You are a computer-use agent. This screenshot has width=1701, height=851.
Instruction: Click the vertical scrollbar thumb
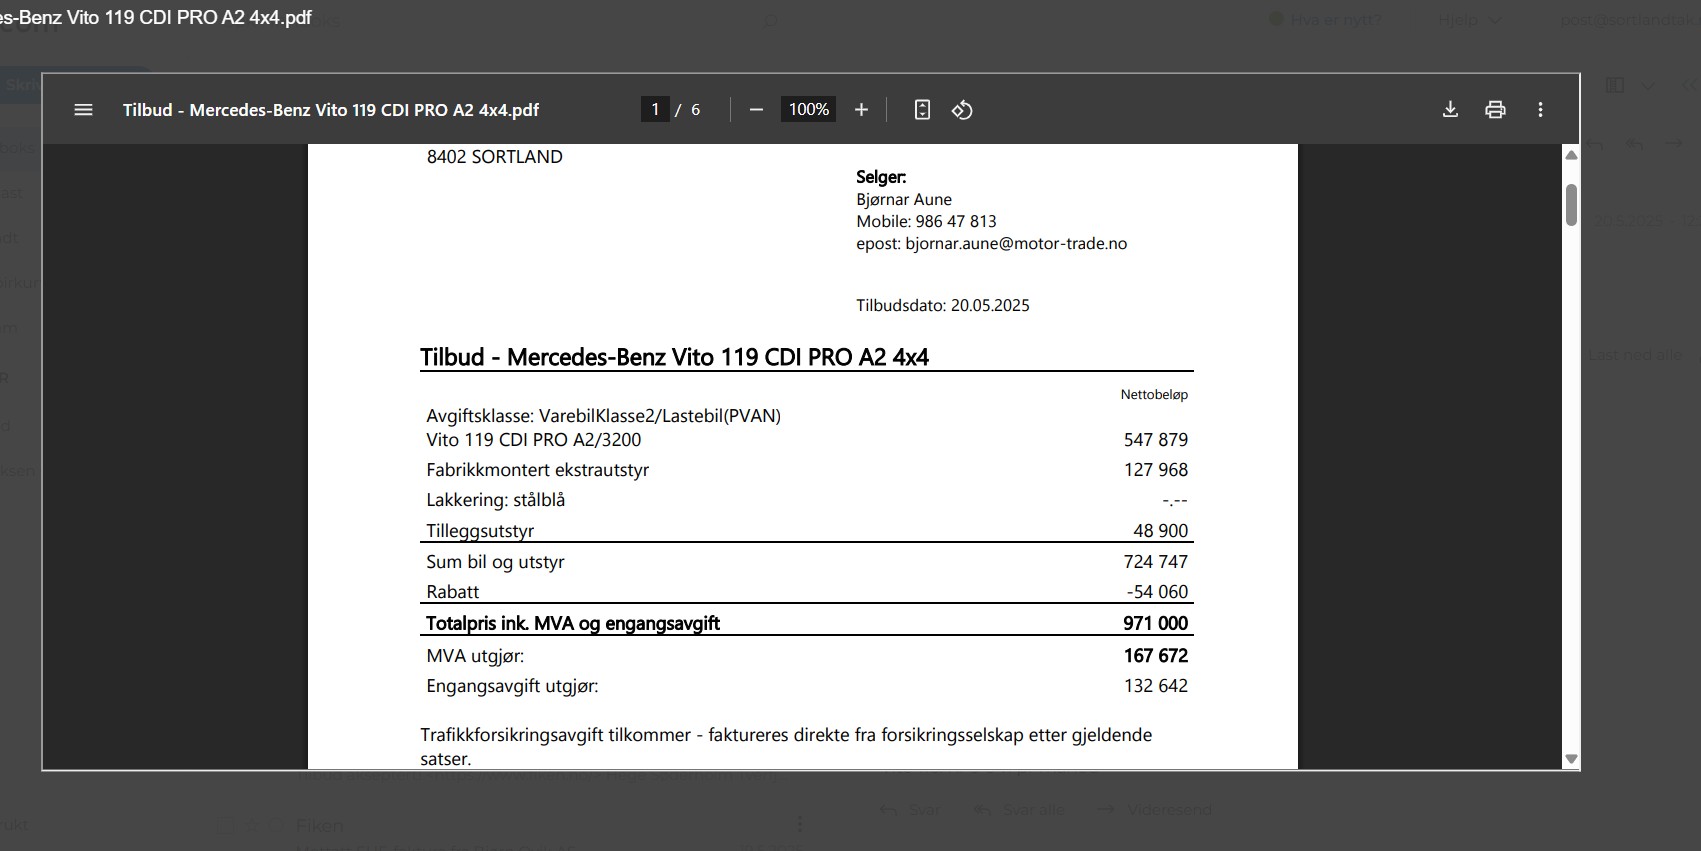(x=1571, y=205)
